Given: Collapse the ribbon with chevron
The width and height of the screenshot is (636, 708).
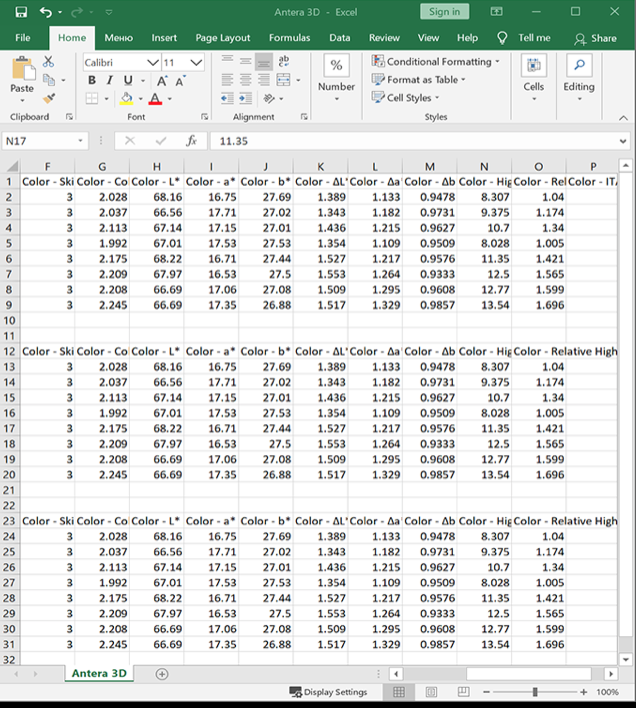Looking at the screenshot, I should [x=623, y=118].
